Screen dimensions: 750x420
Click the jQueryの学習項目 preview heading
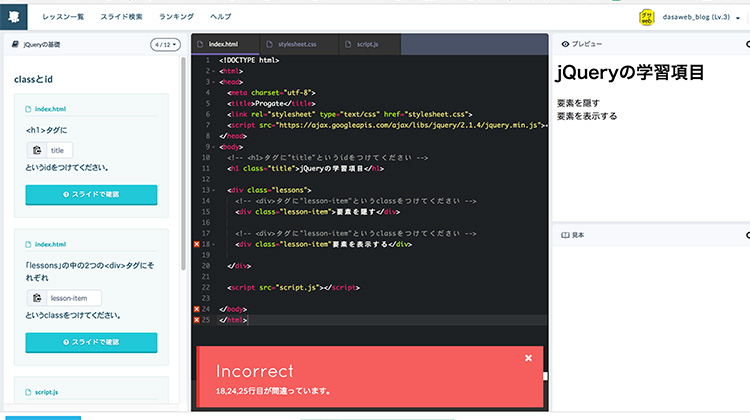(x=629, y=73)
